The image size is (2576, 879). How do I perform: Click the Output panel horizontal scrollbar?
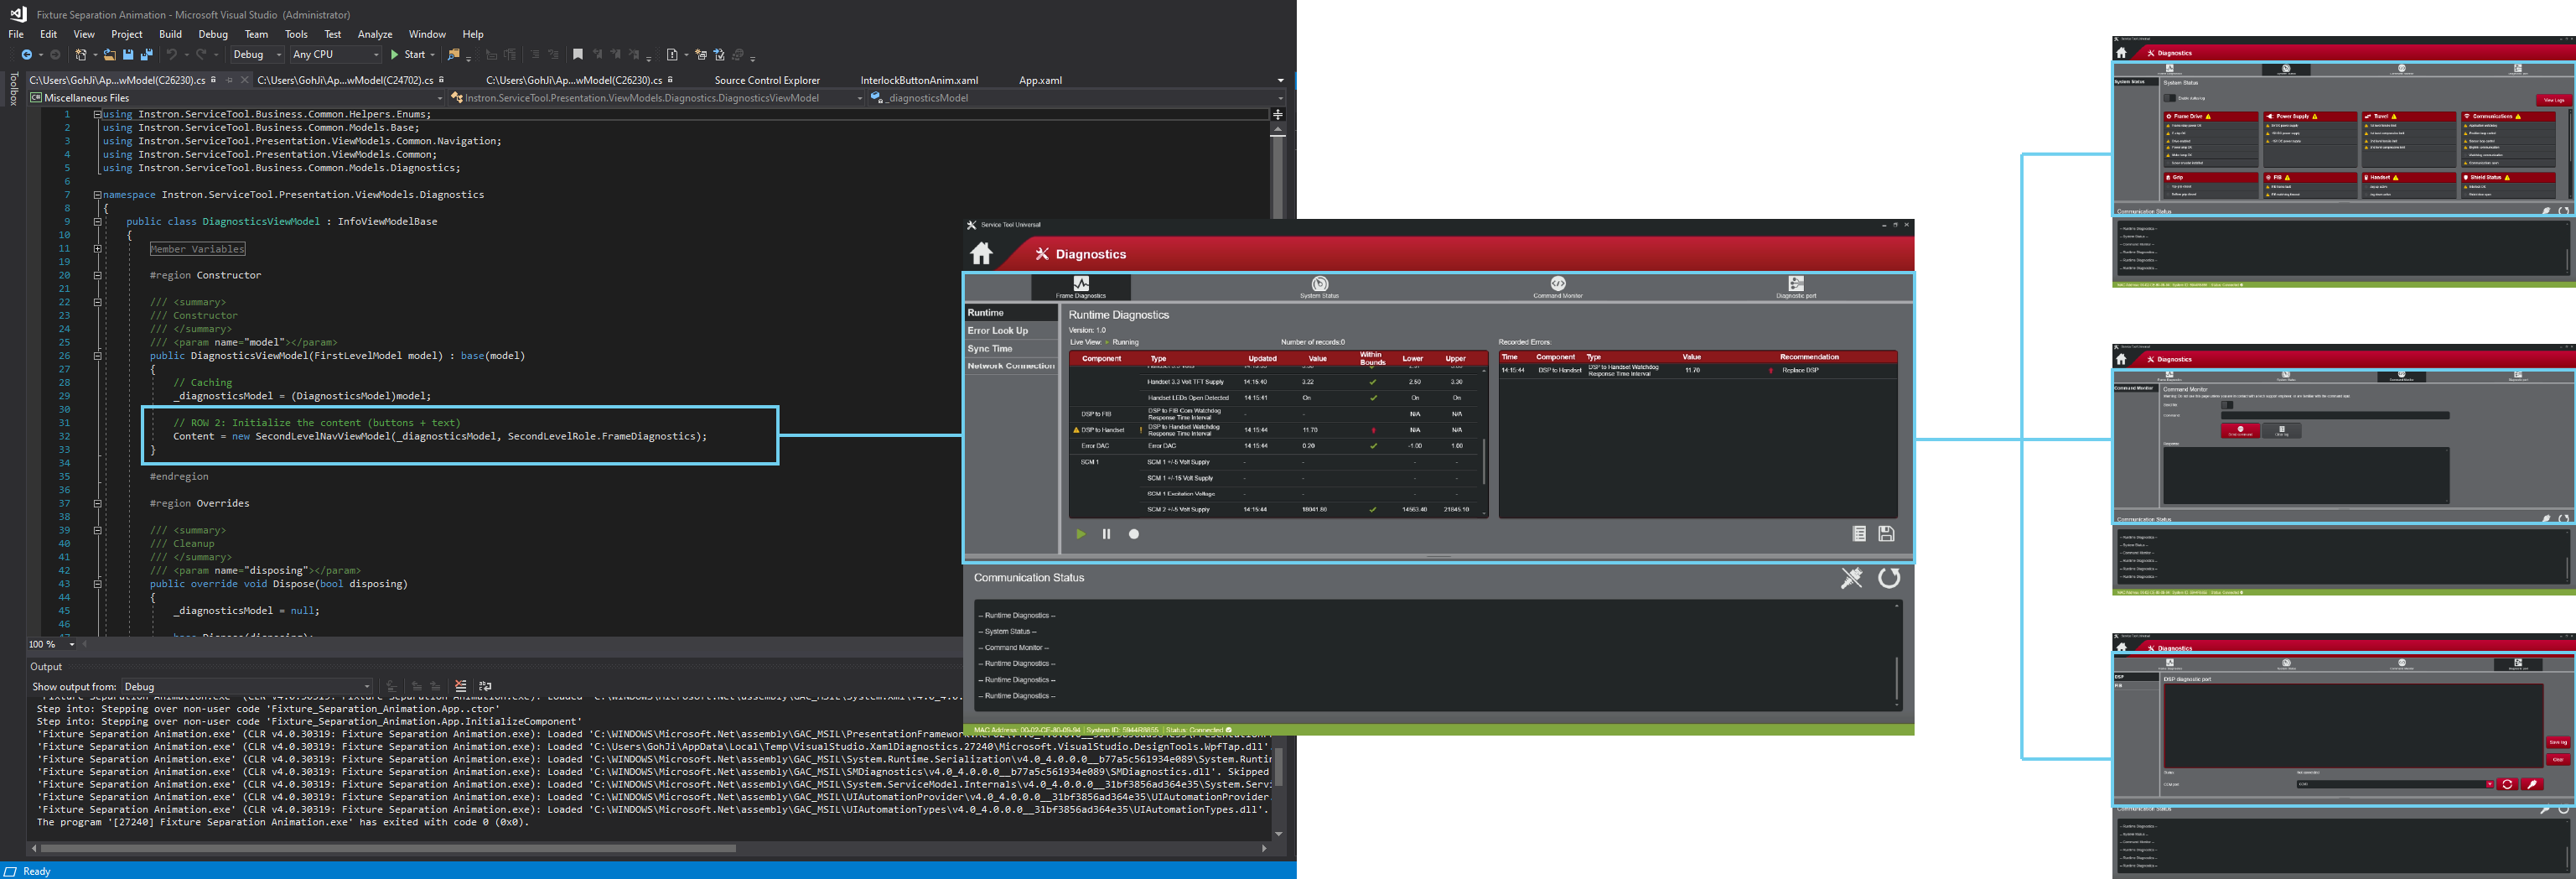388,848
